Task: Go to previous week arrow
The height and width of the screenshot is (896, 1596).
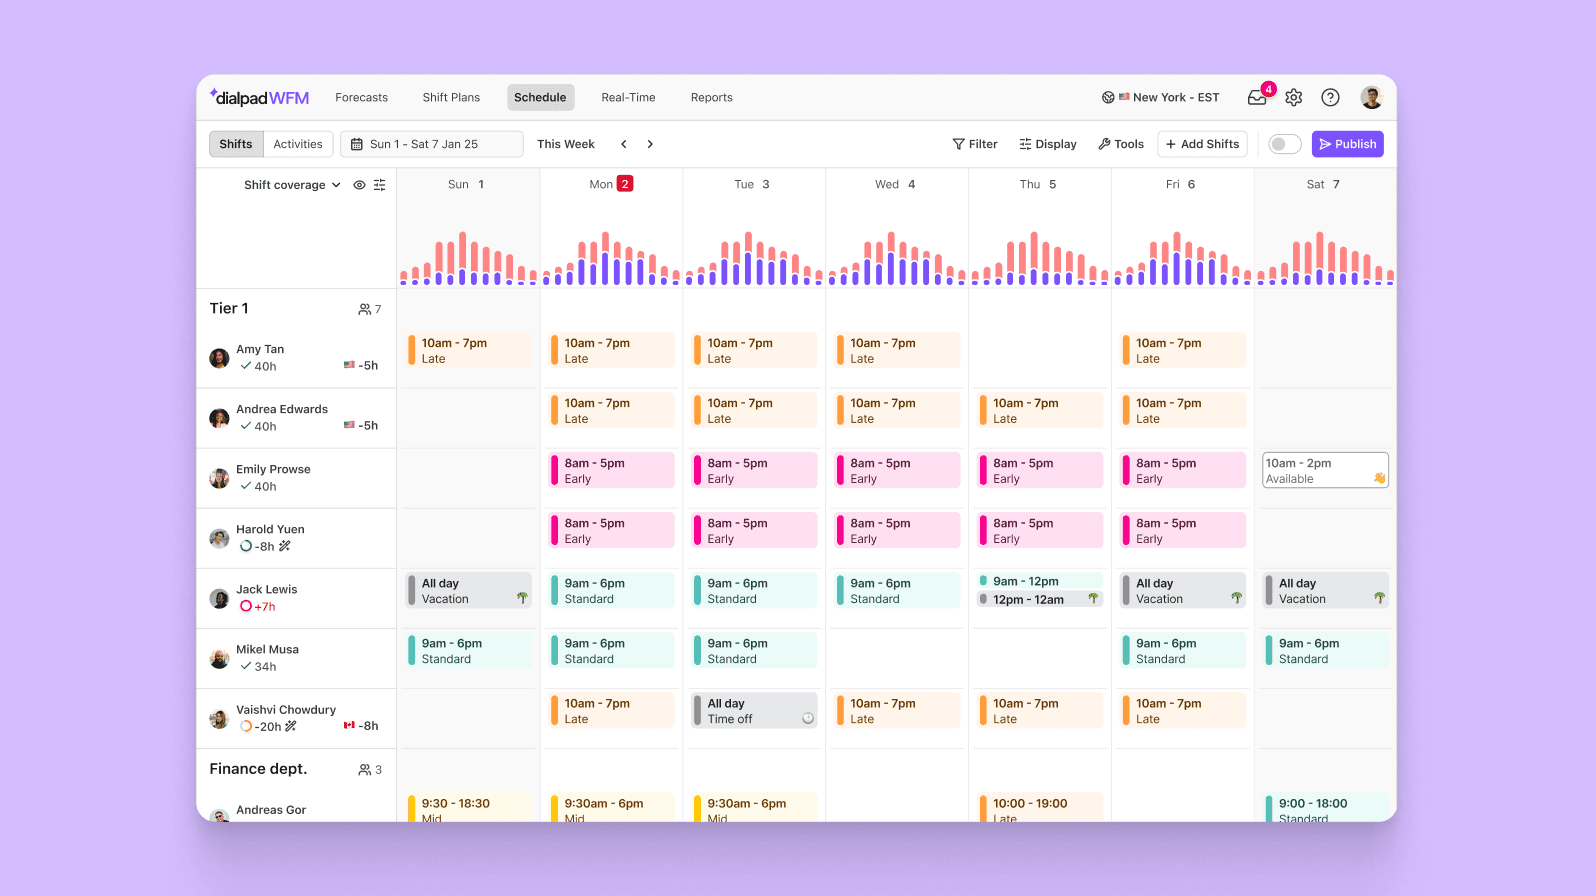Action: pos(624,144)
